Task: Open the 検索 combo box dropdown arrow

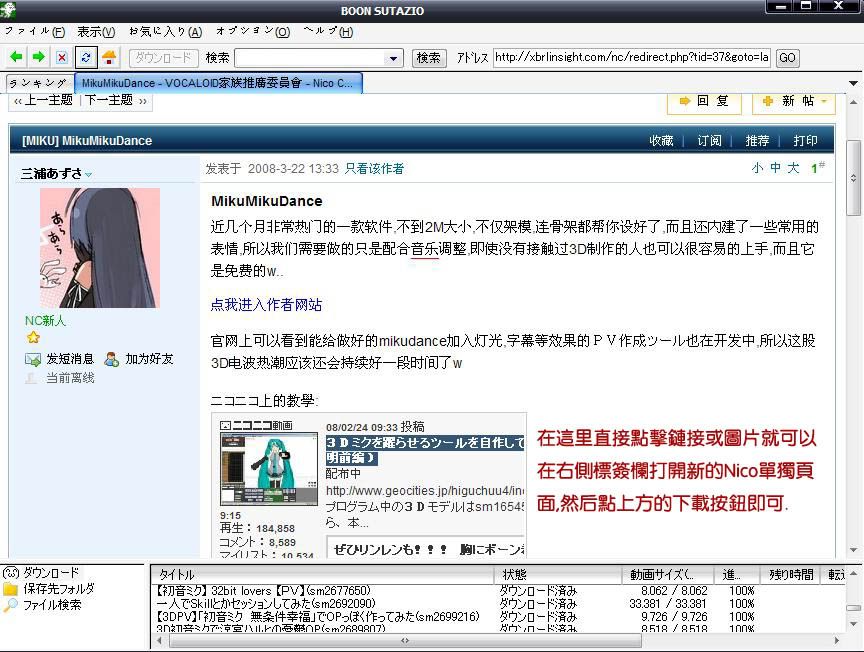Action: (393, 58)
